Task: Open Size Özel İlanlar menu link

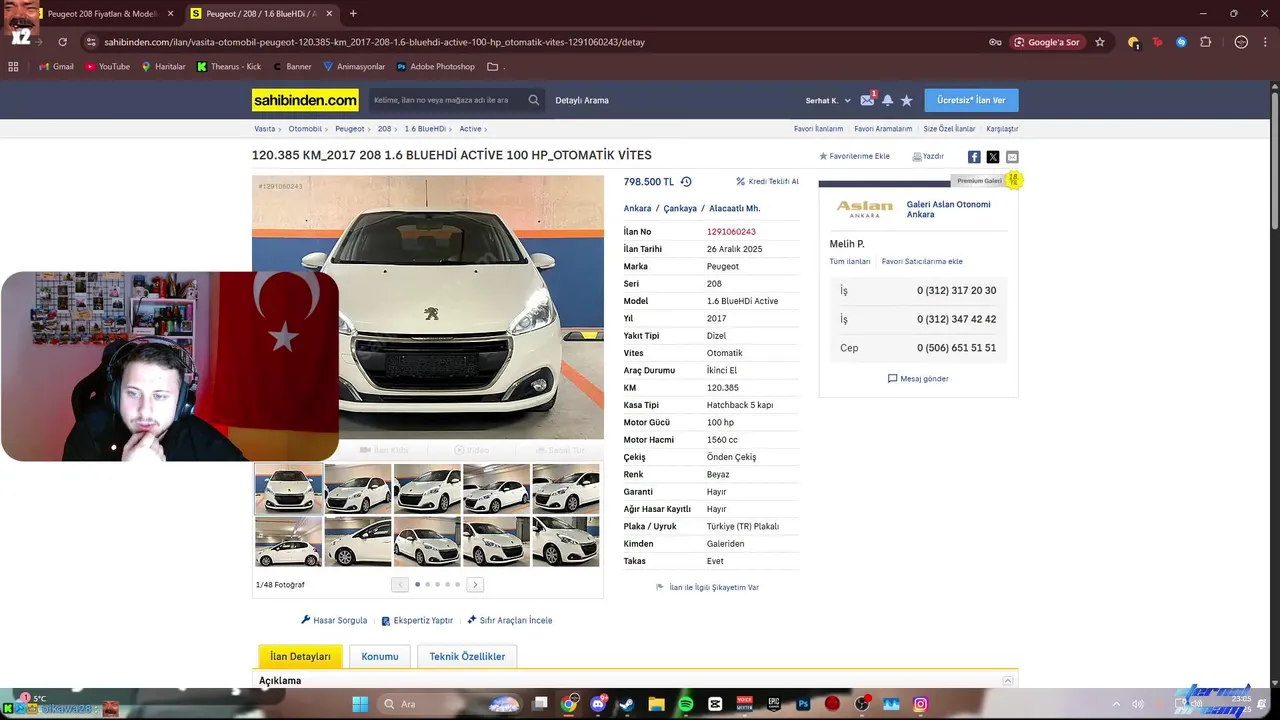Action: click(x=949, y=129)
